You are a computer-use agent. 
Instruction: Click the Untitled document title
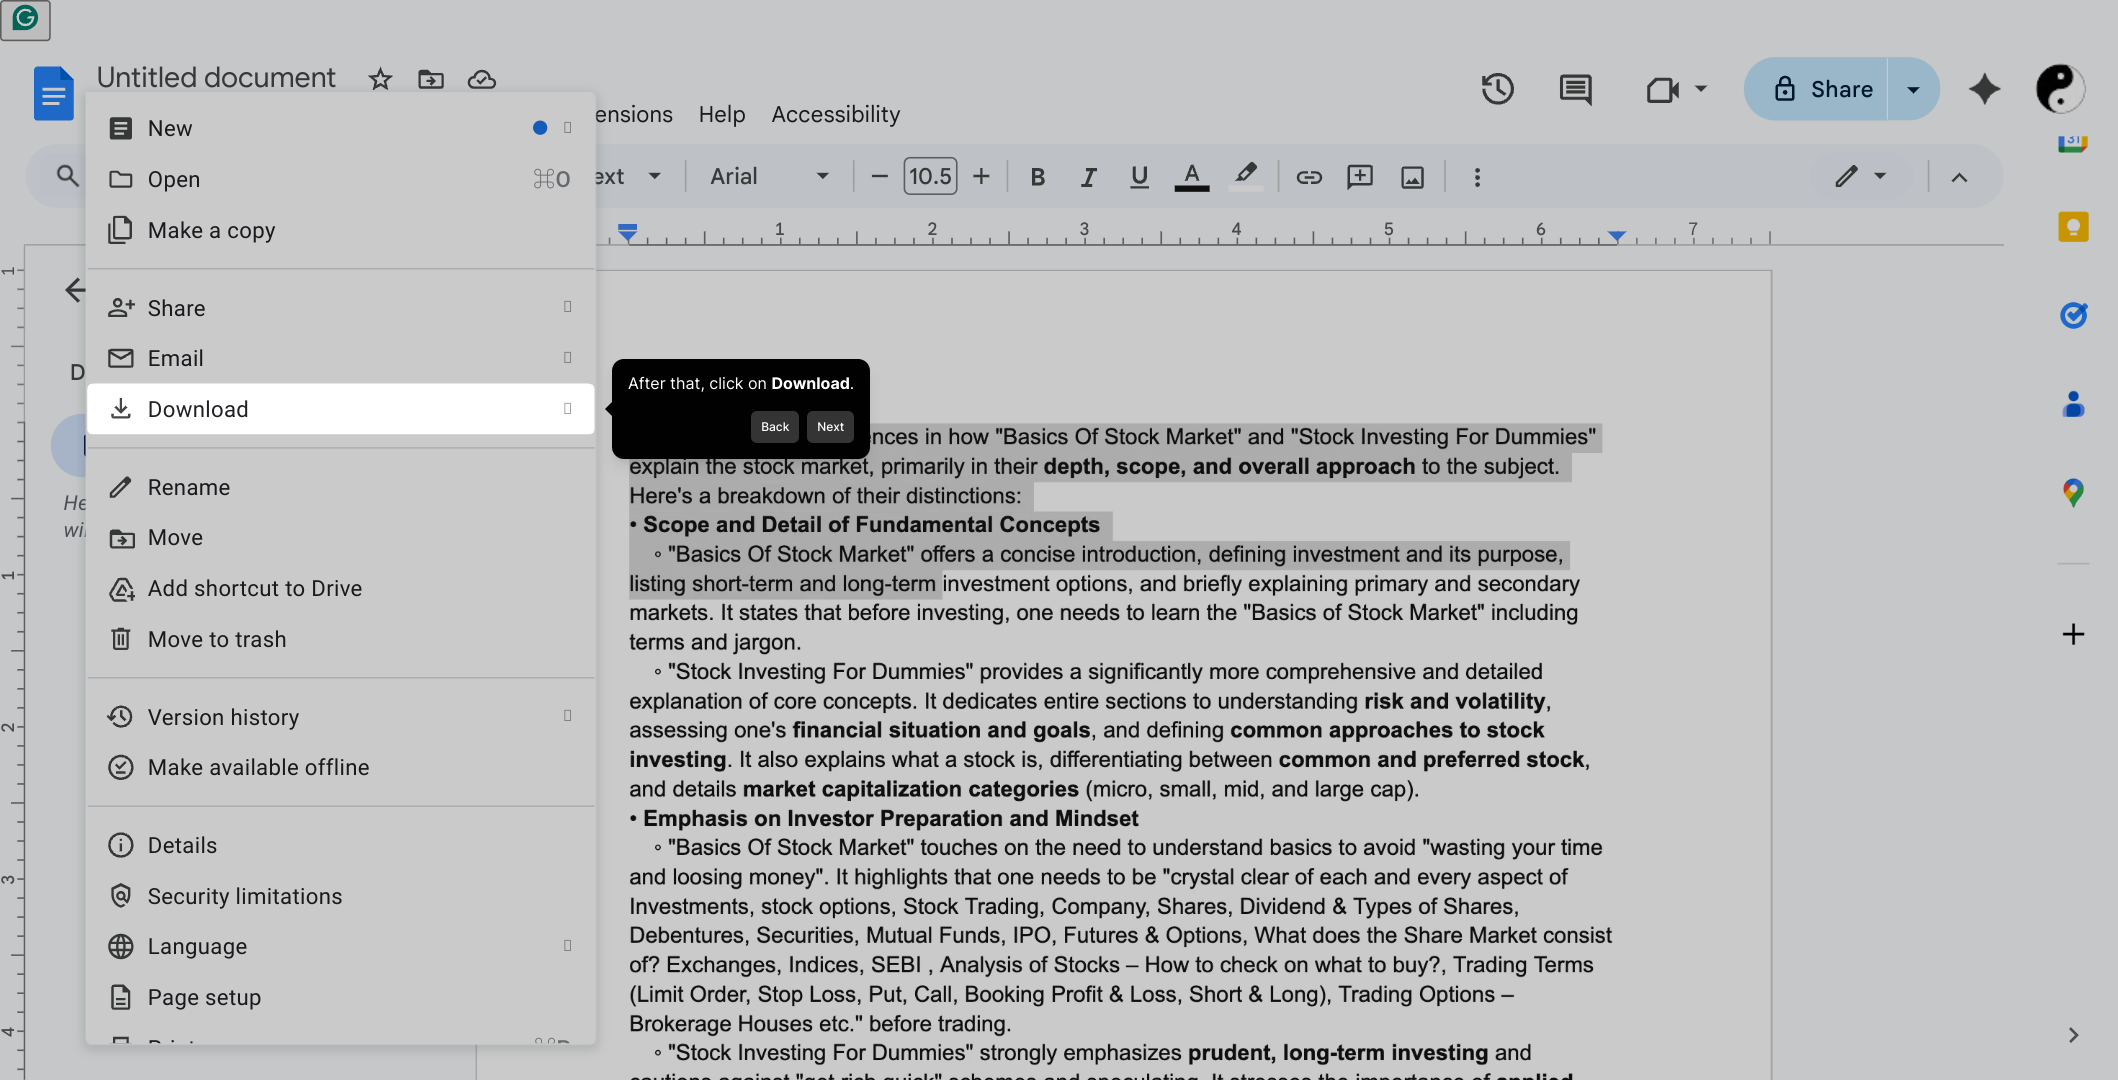tap(216, 78)
